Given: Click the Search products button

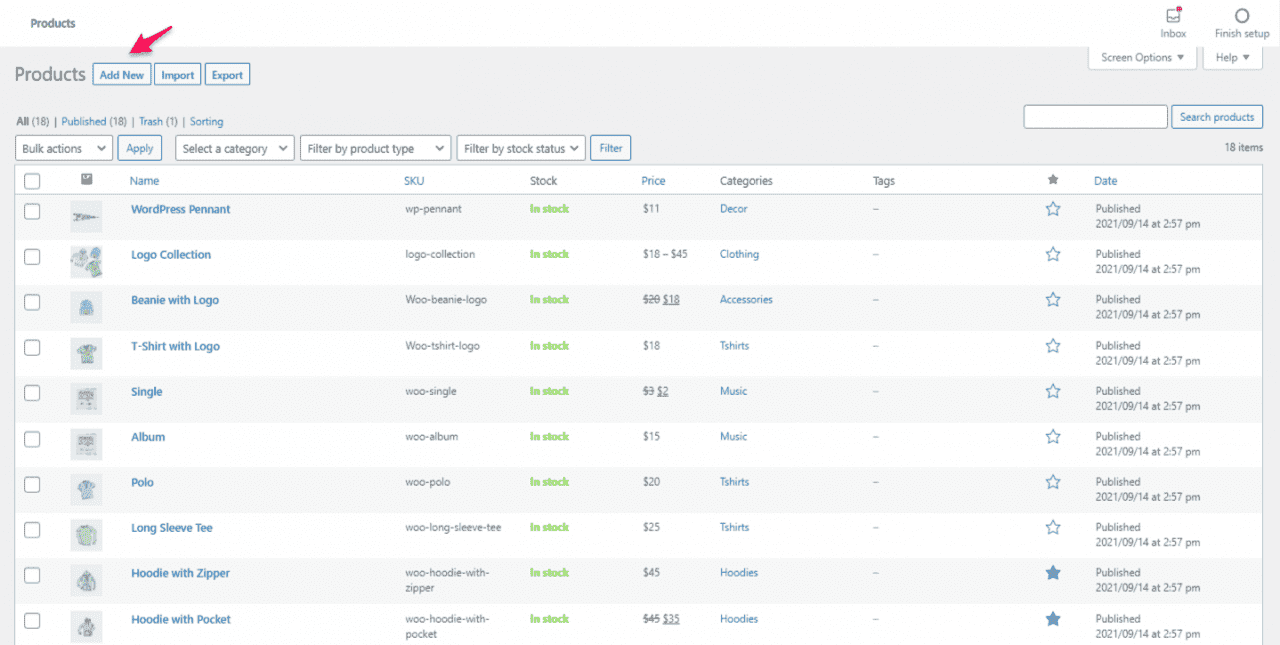Looking at the screenshot, I should pyautogui.click(x=1217, y=117).
